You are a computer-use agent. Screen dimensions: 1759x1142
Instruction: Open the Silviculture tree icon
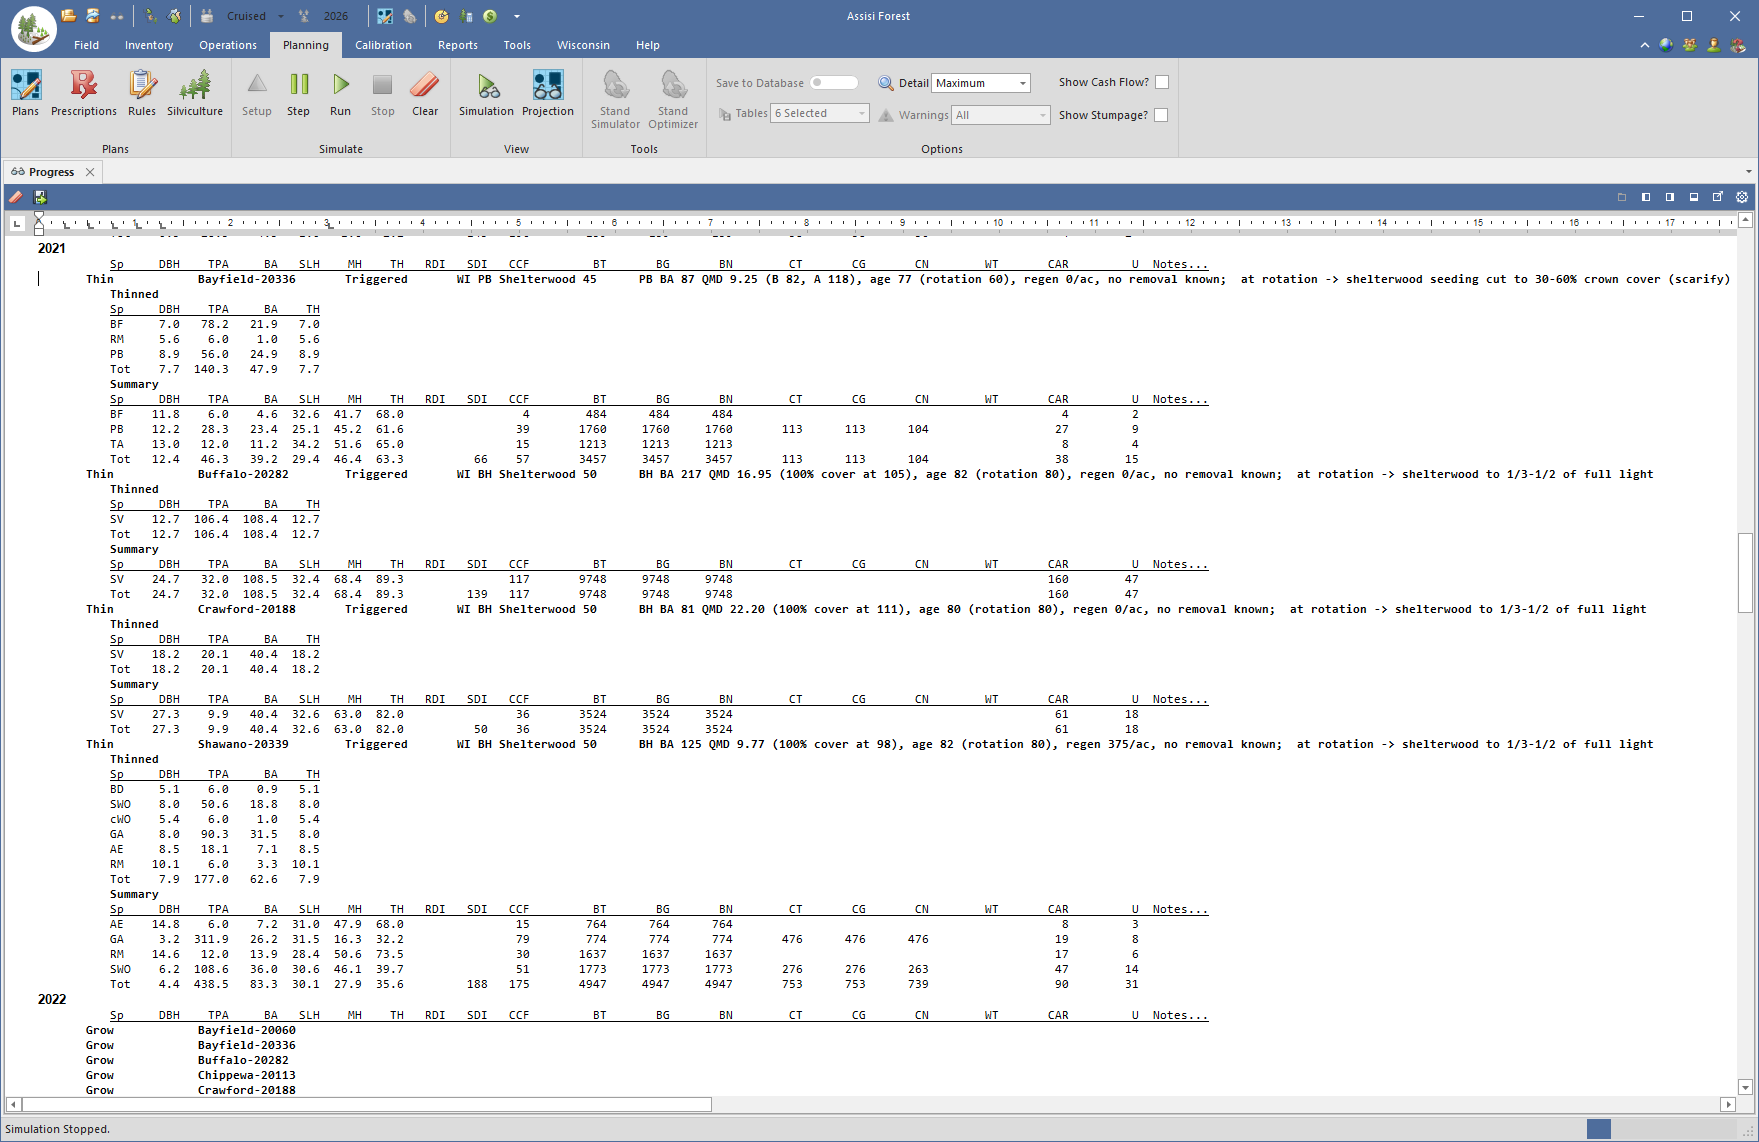[x=195, y=93]
